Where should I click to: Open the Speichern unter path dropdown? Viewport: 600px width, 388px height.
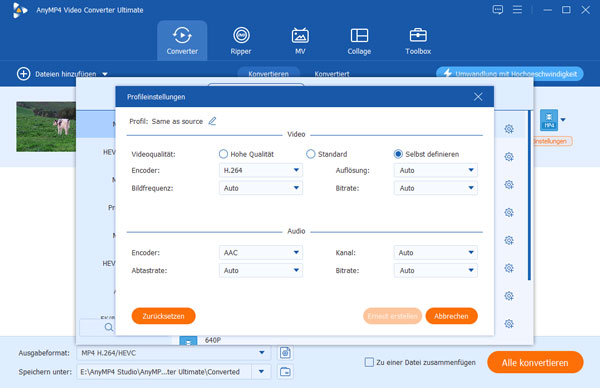261,372
